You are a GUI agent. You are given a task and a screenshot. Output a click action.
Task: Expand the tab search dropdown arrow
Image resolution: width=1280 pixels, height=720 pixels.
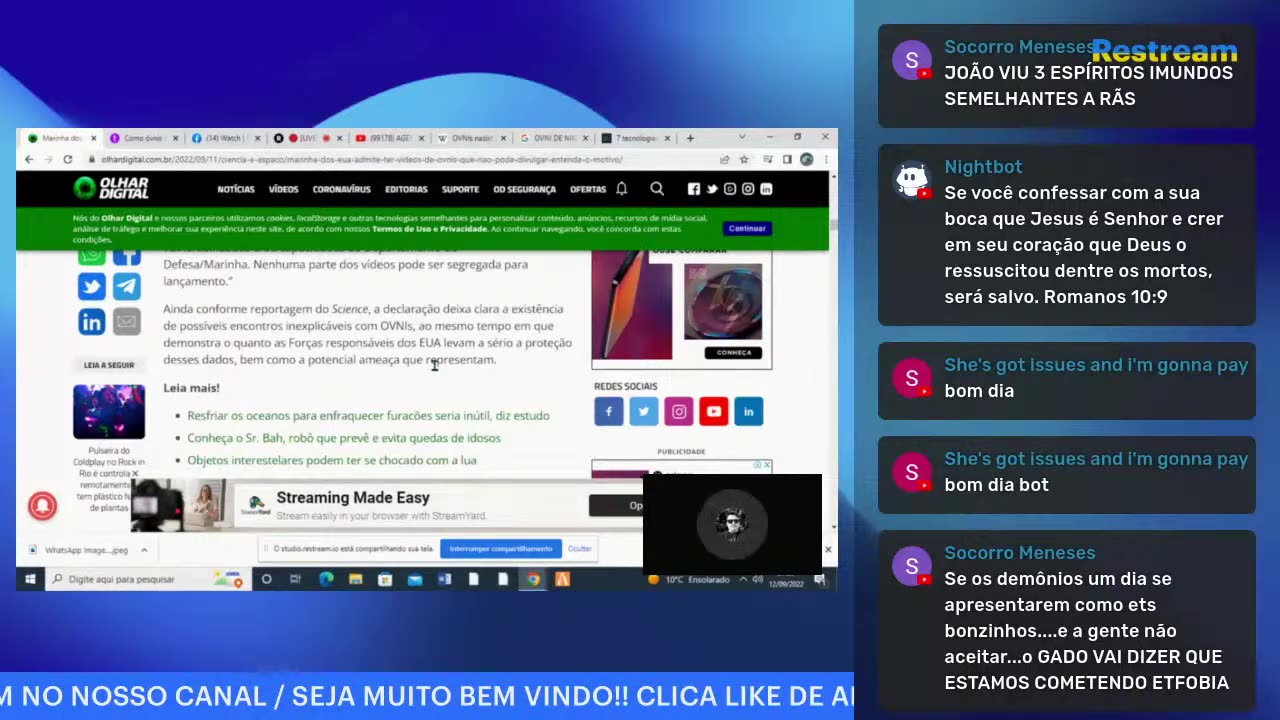742,136
